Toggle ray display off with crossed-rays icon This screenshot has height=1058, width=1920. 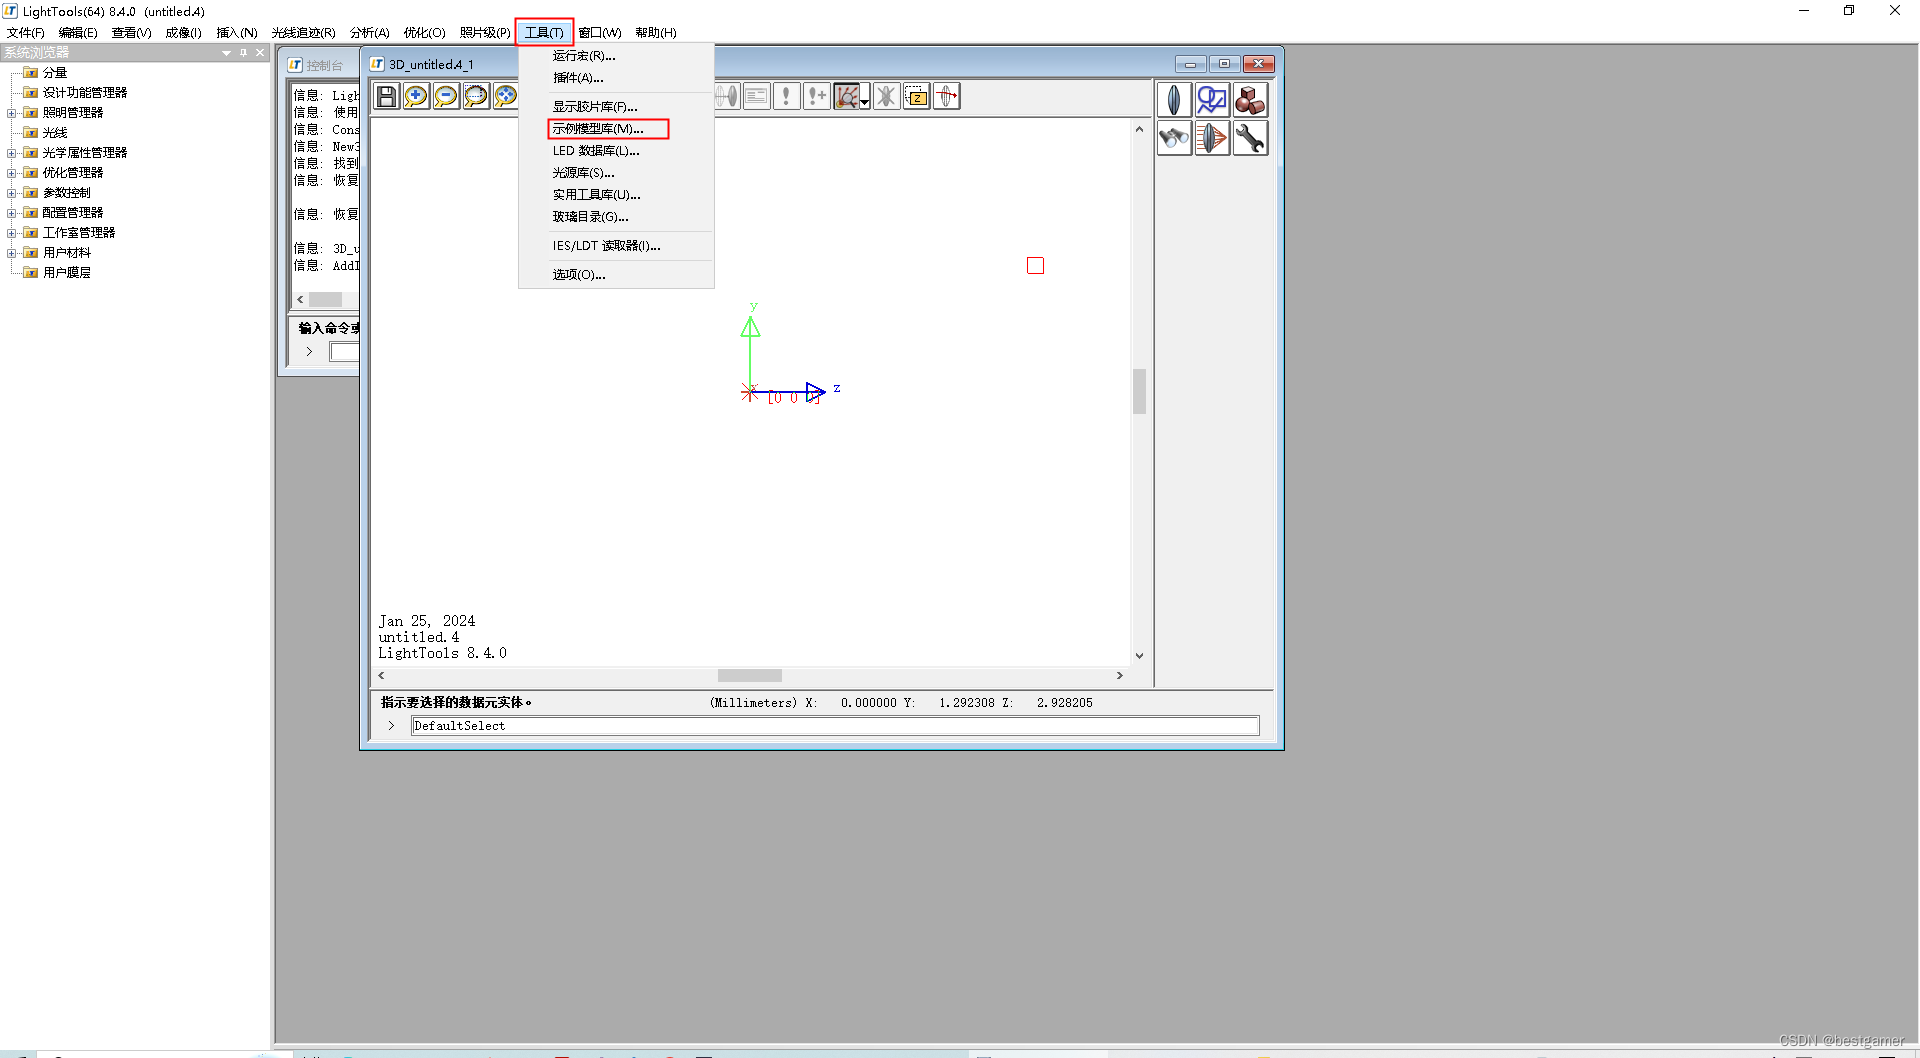coord(886,96)
